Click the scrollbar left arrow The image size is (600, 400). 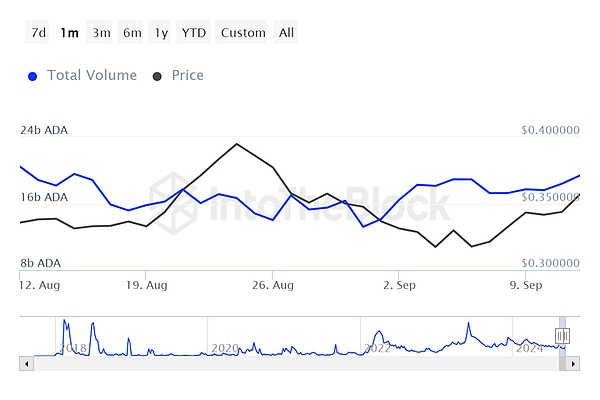pyautogui.click(x=25, y=363)
